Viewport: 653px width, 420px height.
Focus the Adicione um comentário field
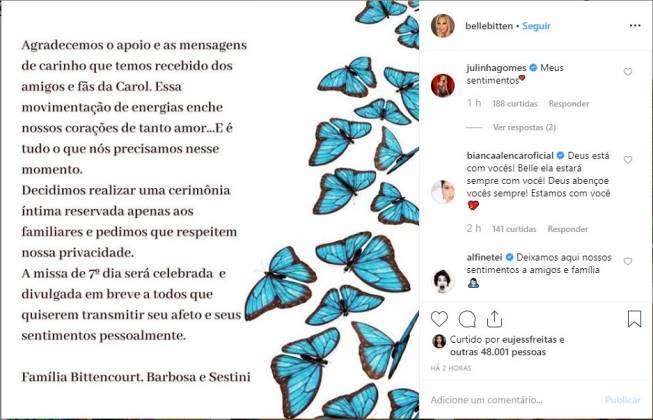[x=514, y=400]
